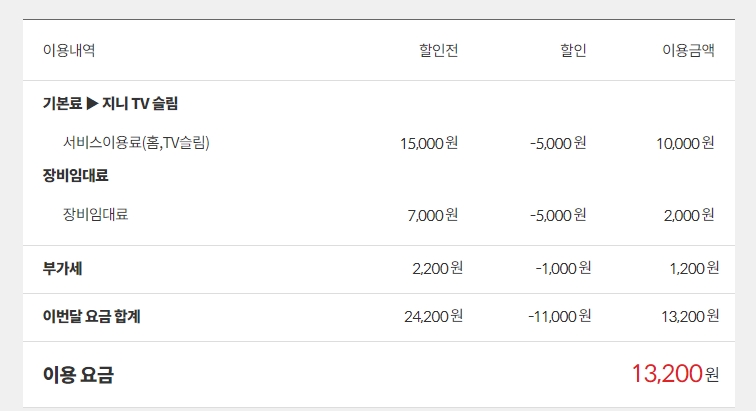Select the 지니 TV 슬림 plan name
The width and height of the screenshot is (756, 411).
[140, 103]
